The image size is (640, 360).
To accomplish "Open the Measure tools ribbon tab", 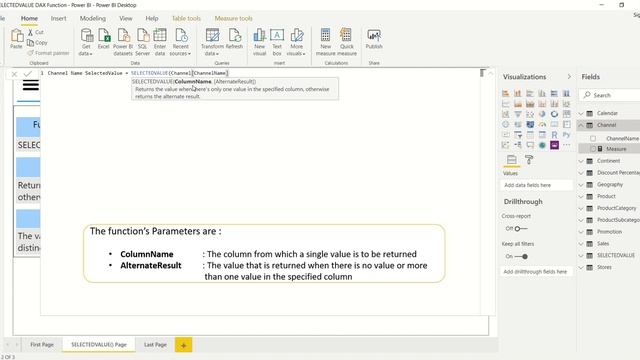I will point(233,18).
